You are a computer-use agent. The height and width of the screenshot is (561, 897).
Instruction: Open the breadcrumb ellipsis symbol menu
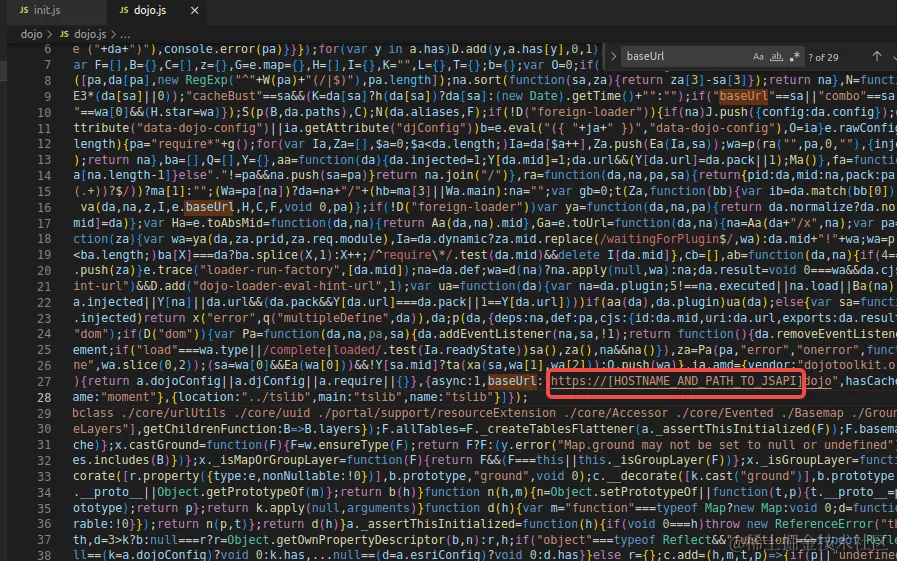[x=125, y=34]
